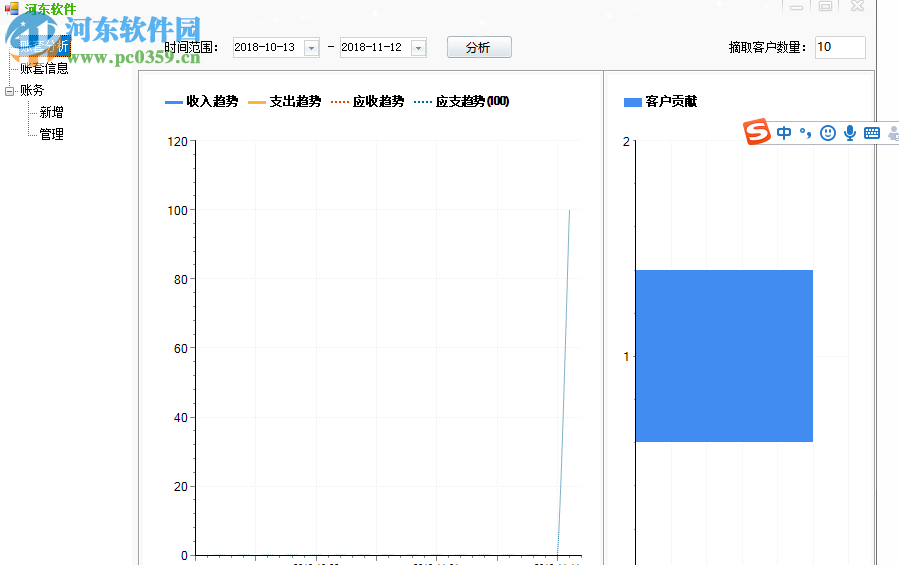This screenshot has width=899, height=565.
Task: Toggle Chinese/English mode 中 icon
Action: coord(784,133)
